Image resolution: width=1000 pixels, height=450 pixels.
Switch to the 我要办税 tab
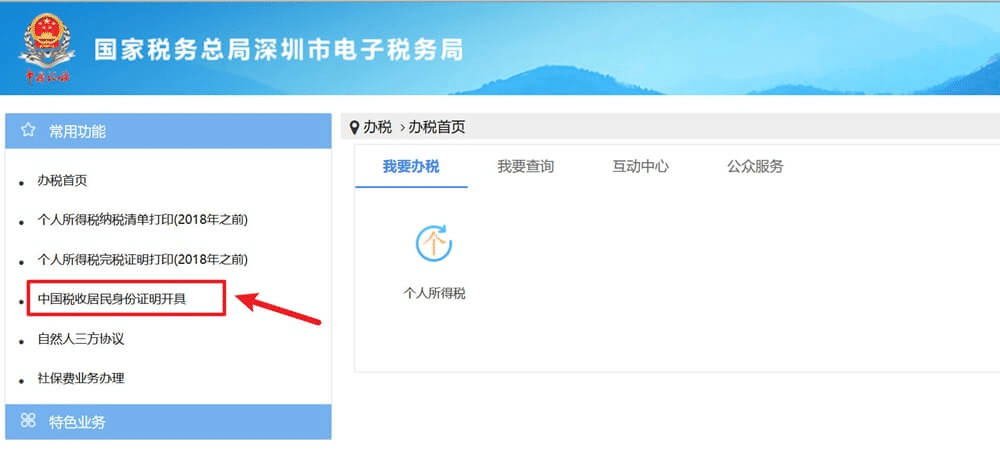tap(411, 167)
